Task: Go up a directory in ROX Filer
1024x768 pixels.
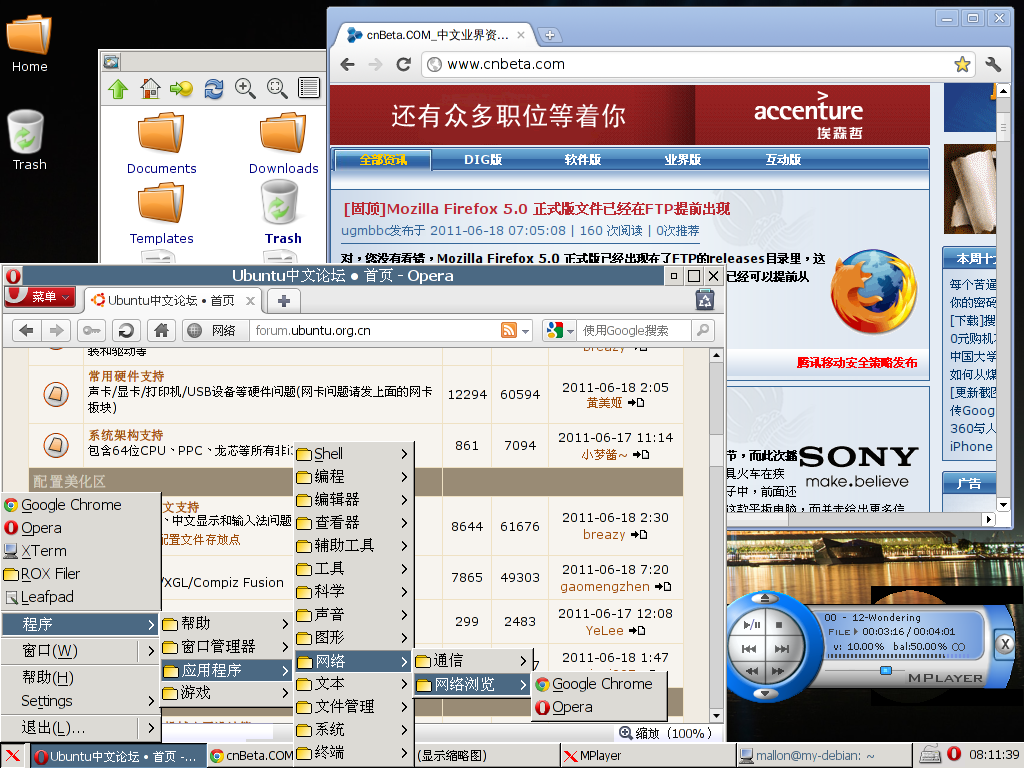Action: click(x=118, y=89)
